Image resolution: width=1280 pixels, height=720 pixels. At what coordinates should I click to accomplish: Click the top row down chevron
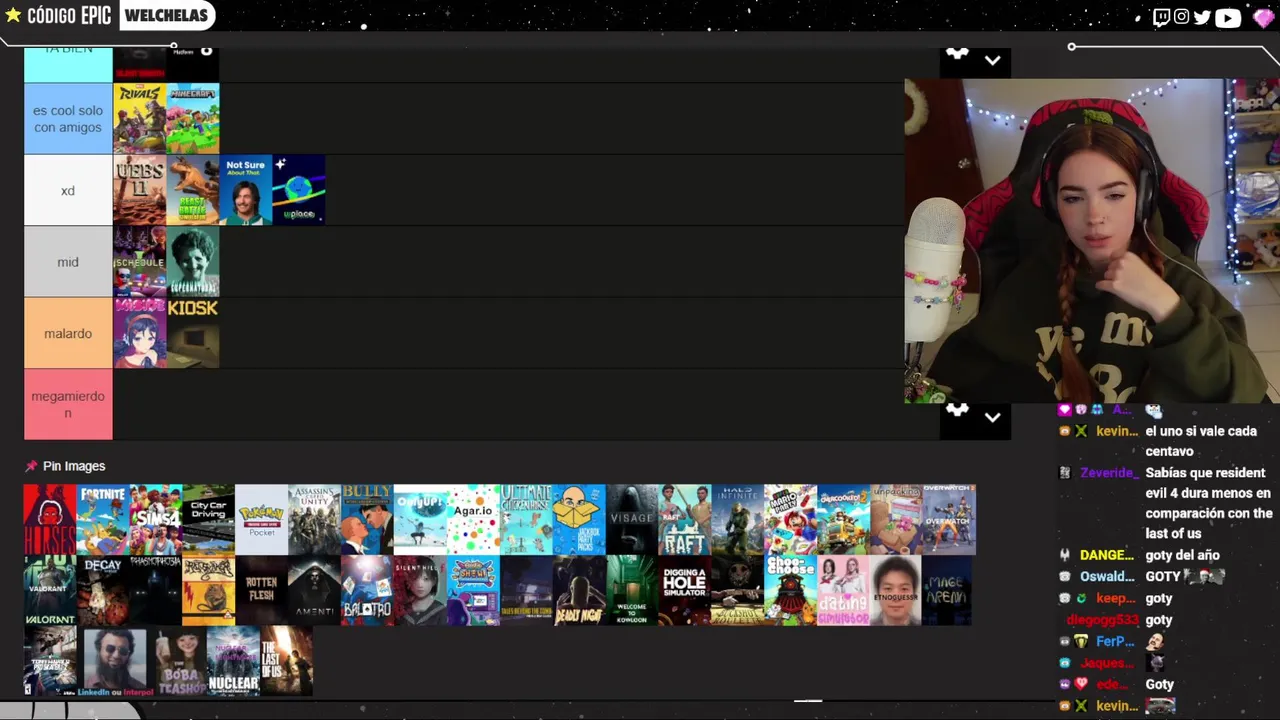(992, 60)
